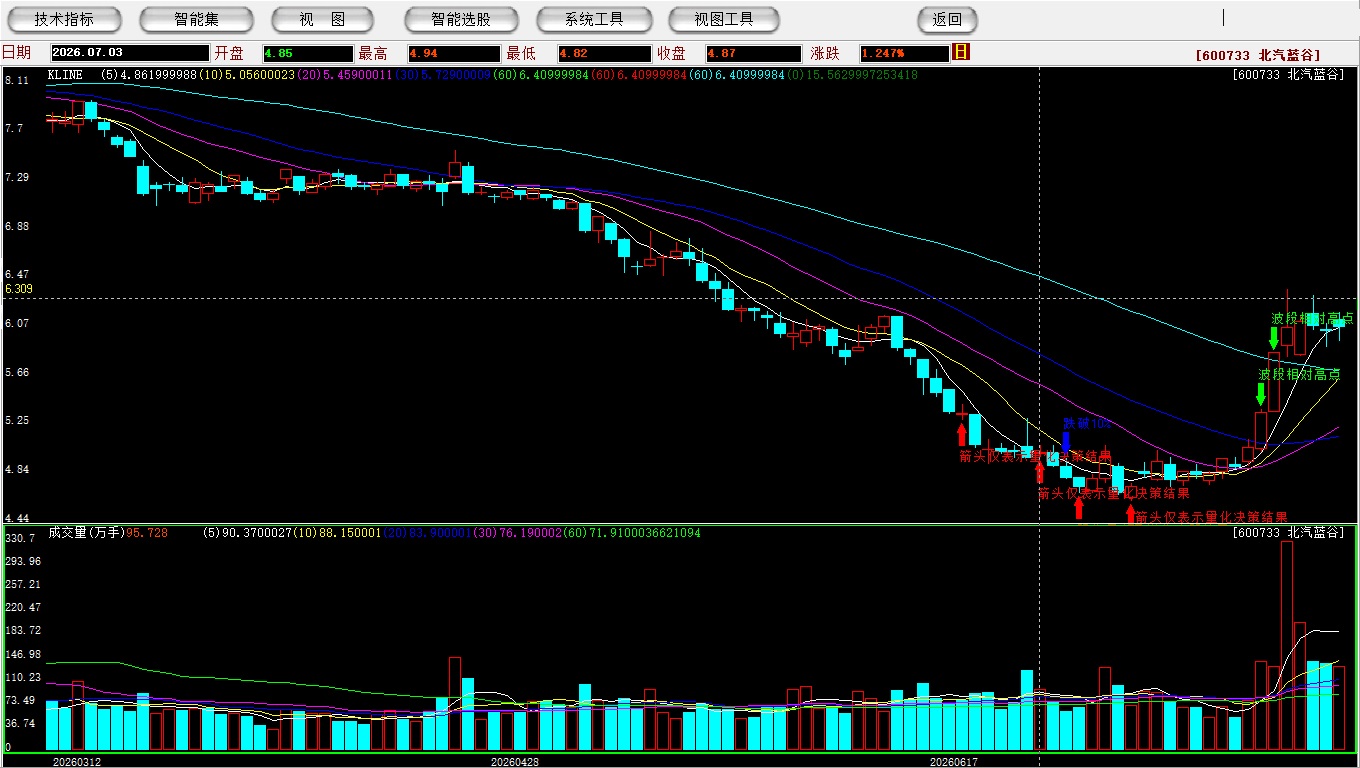Click the upper green 波段相对高点 arrow
Viewport: 1360px width, 768px height.
1274,337
